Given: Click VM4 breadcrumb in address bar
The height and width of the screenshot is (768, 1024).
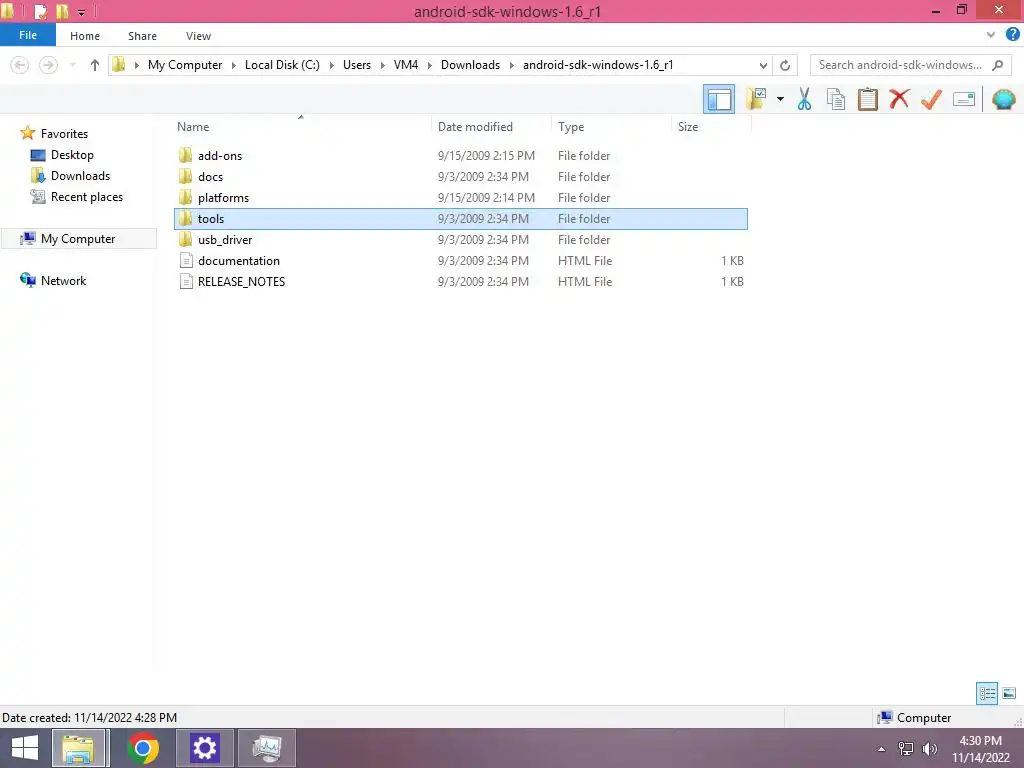Looking at the screenshot, I should click(x=406, y=65).
